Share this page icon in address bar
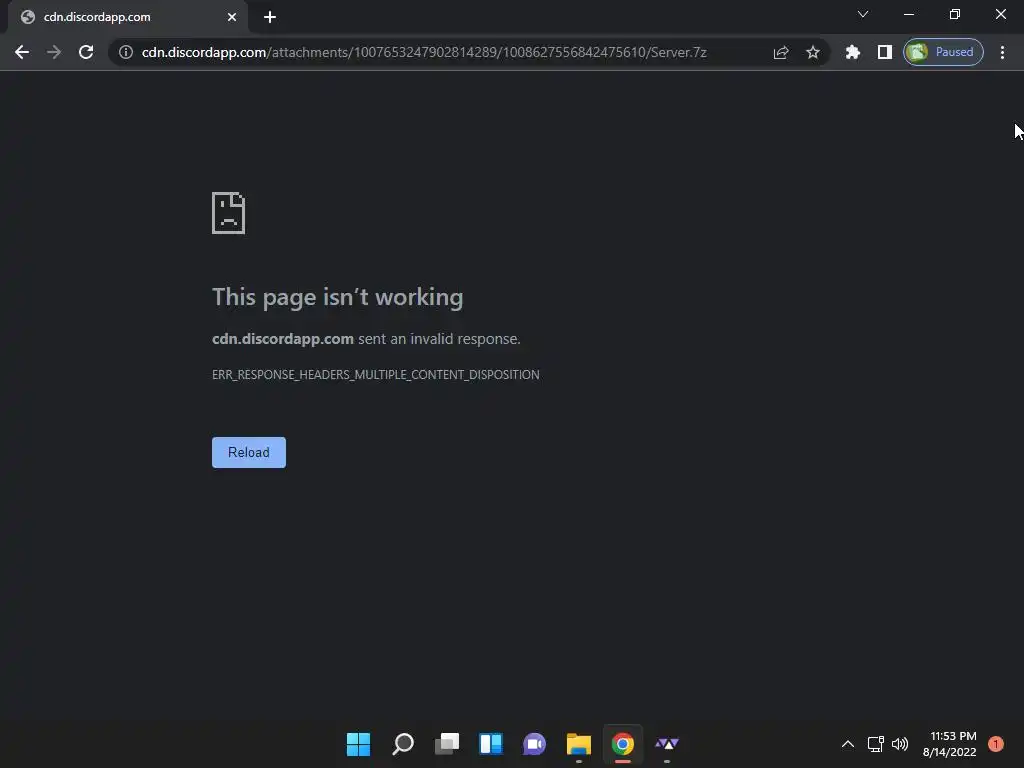The width and height of the screenshot is (1024, 768). tap(781, 52)
